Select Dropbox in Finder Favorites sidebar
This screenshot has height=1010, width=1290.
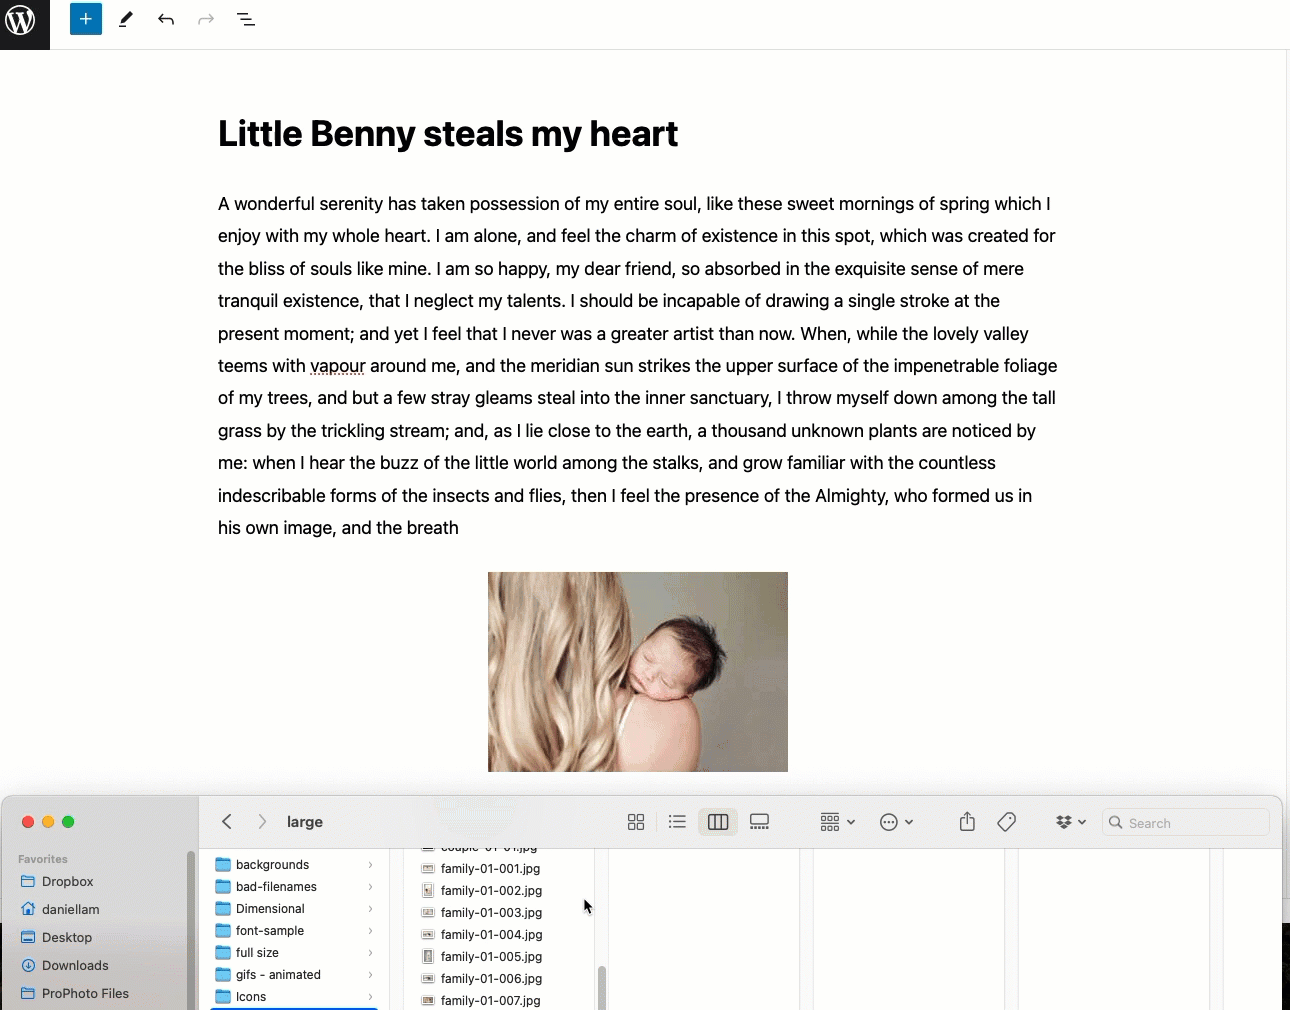(x=67, y=882)
